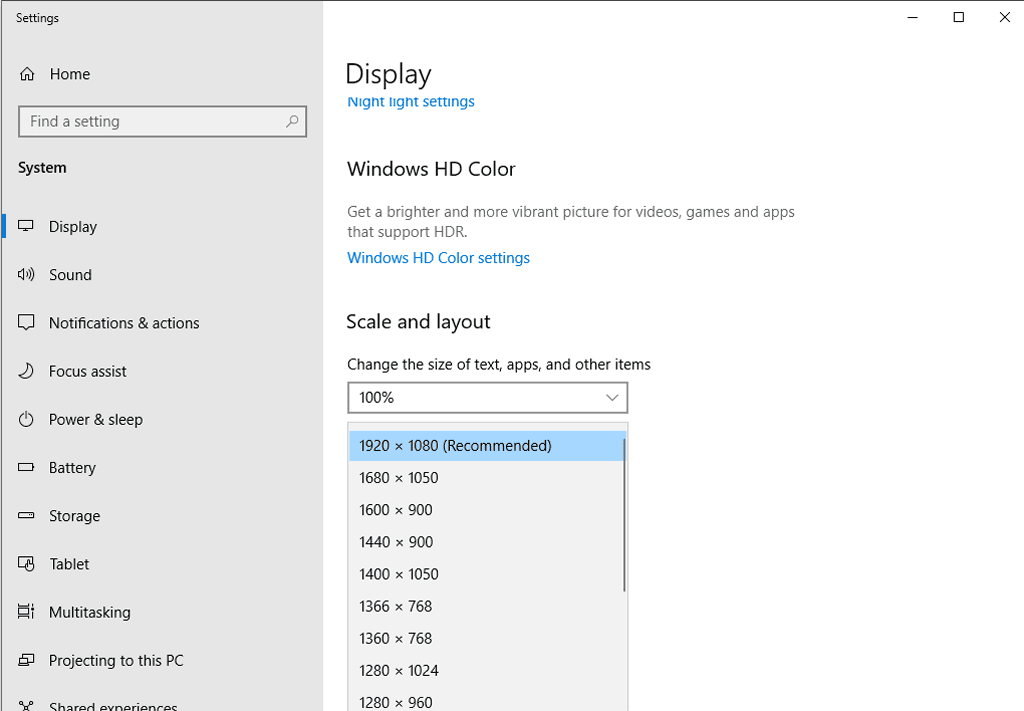Open Power & sleep settings icon
The width and height of the screenshot is (1024, 711).
tap(26, 419)
